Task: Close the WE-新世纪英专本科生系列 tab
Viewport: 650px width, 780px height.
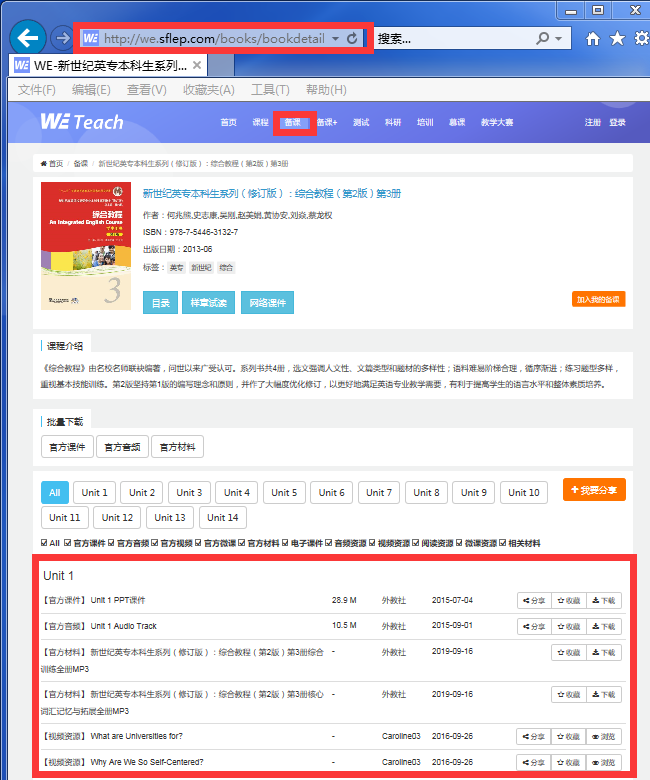Action: point(197,65)
